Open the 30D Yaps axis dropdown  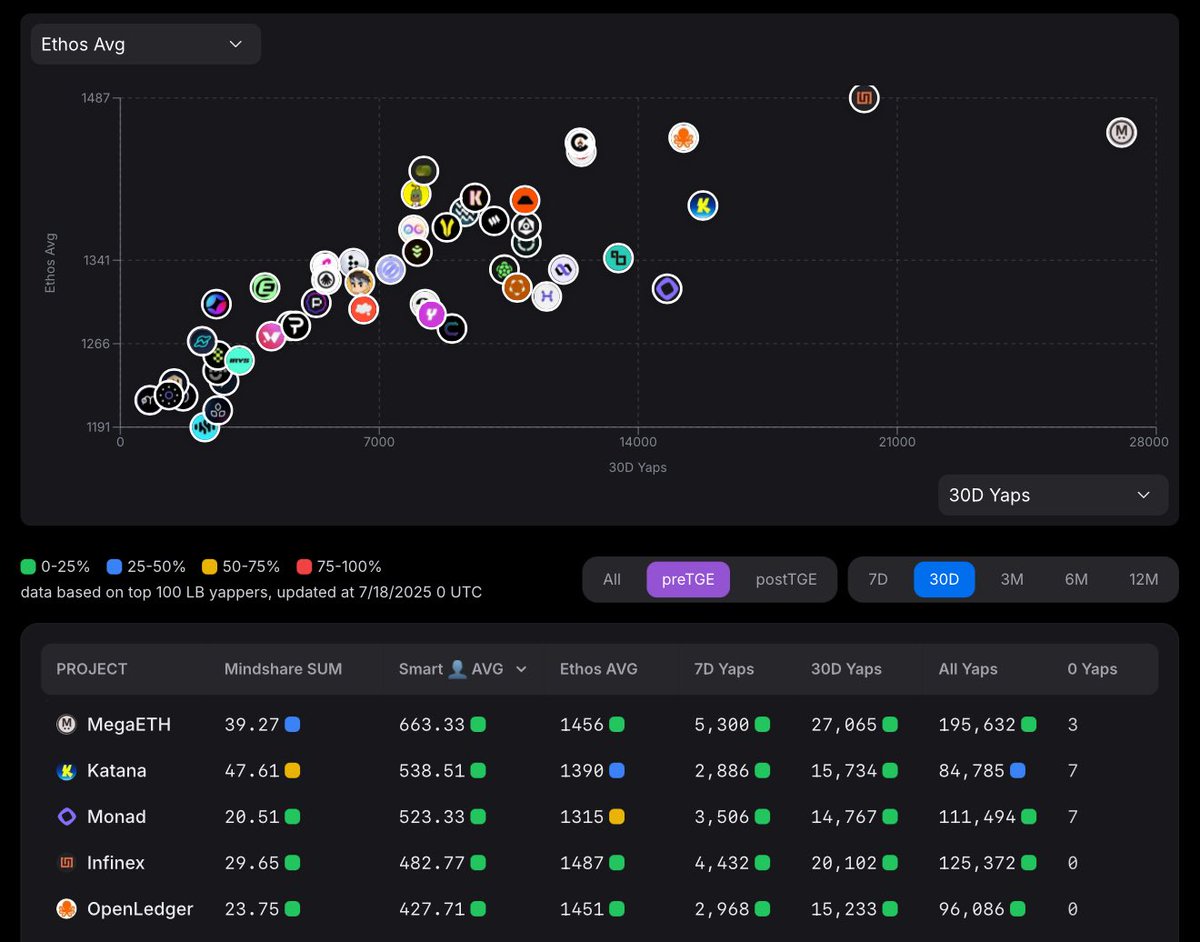(1053, 495)
